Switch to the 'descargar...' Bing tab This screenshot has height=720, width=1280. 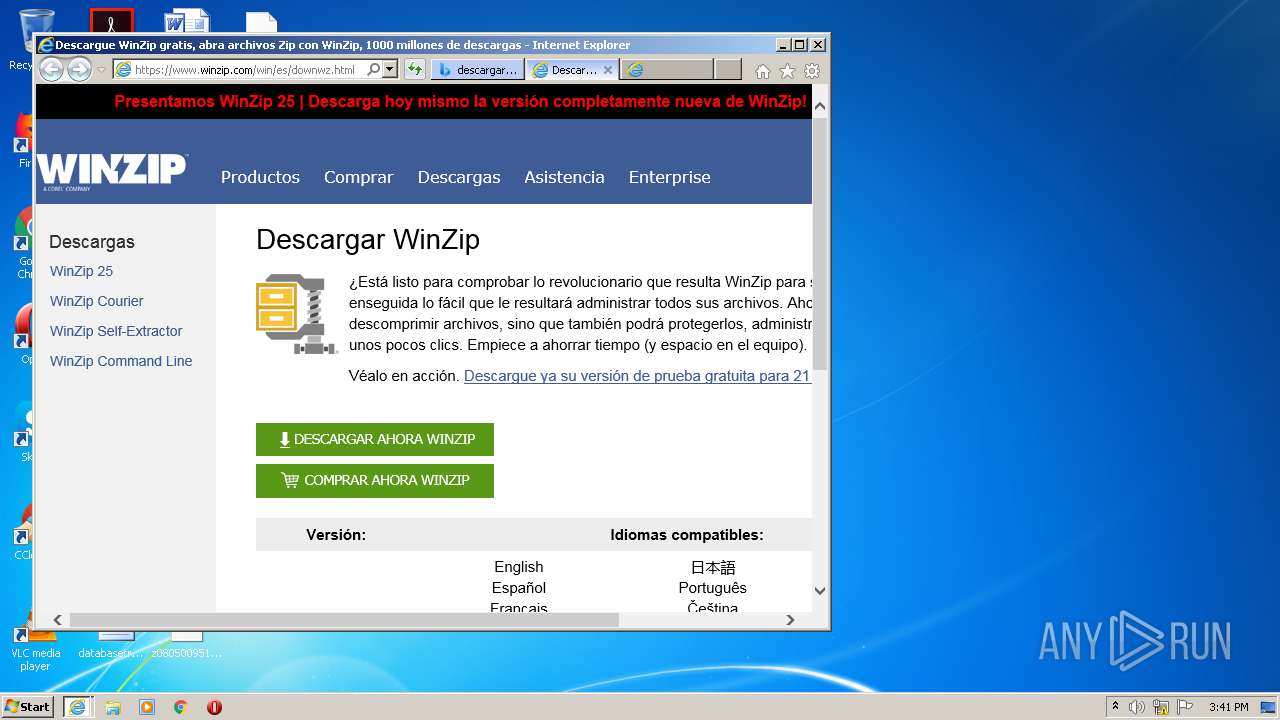click(478, 70)
